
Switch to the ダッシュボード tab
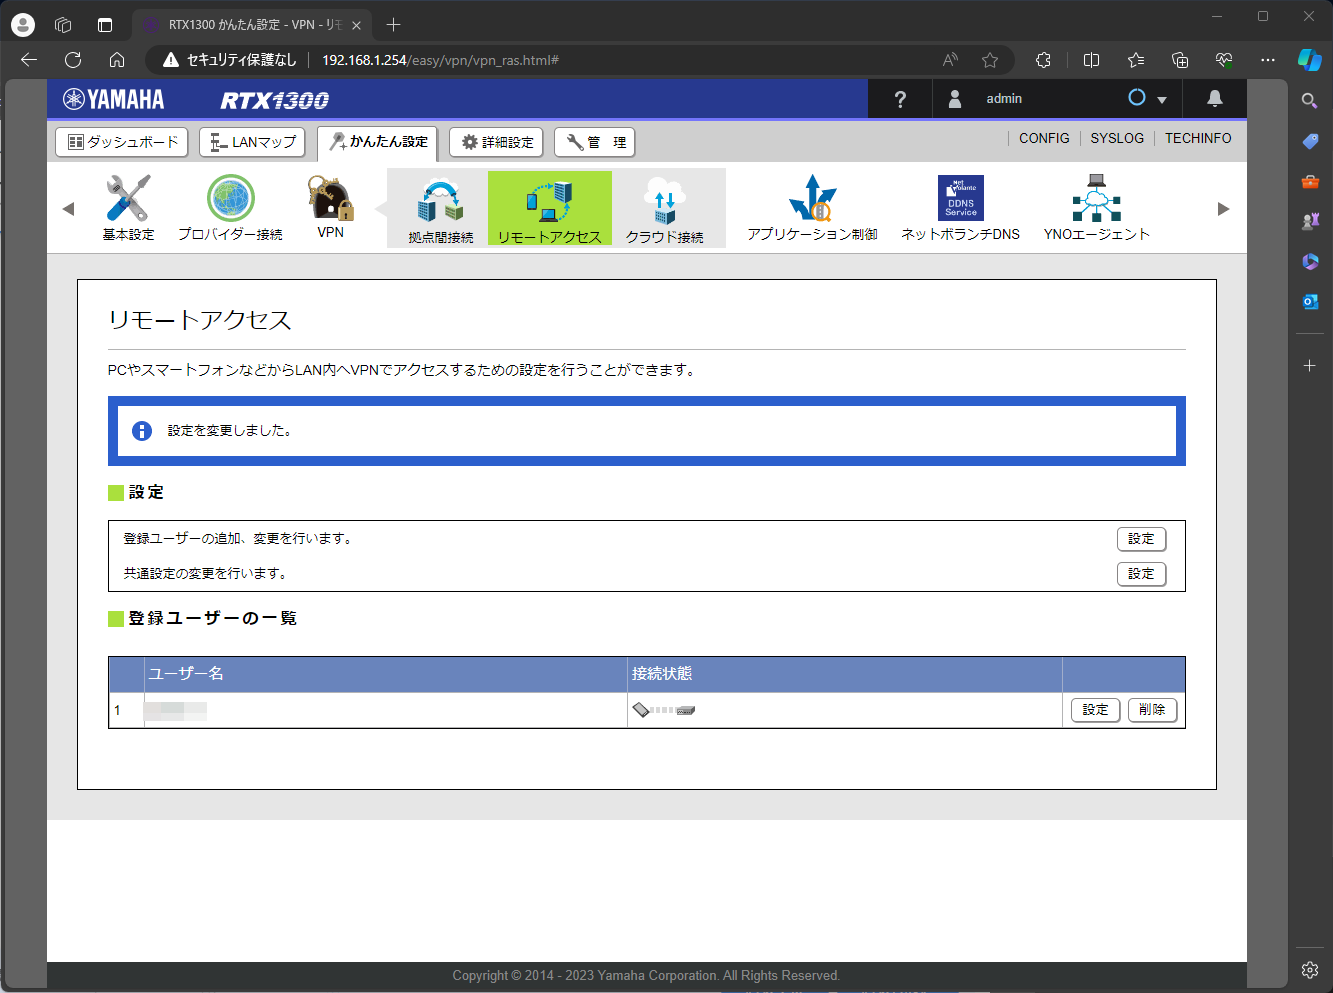click(x=123, y=142)
